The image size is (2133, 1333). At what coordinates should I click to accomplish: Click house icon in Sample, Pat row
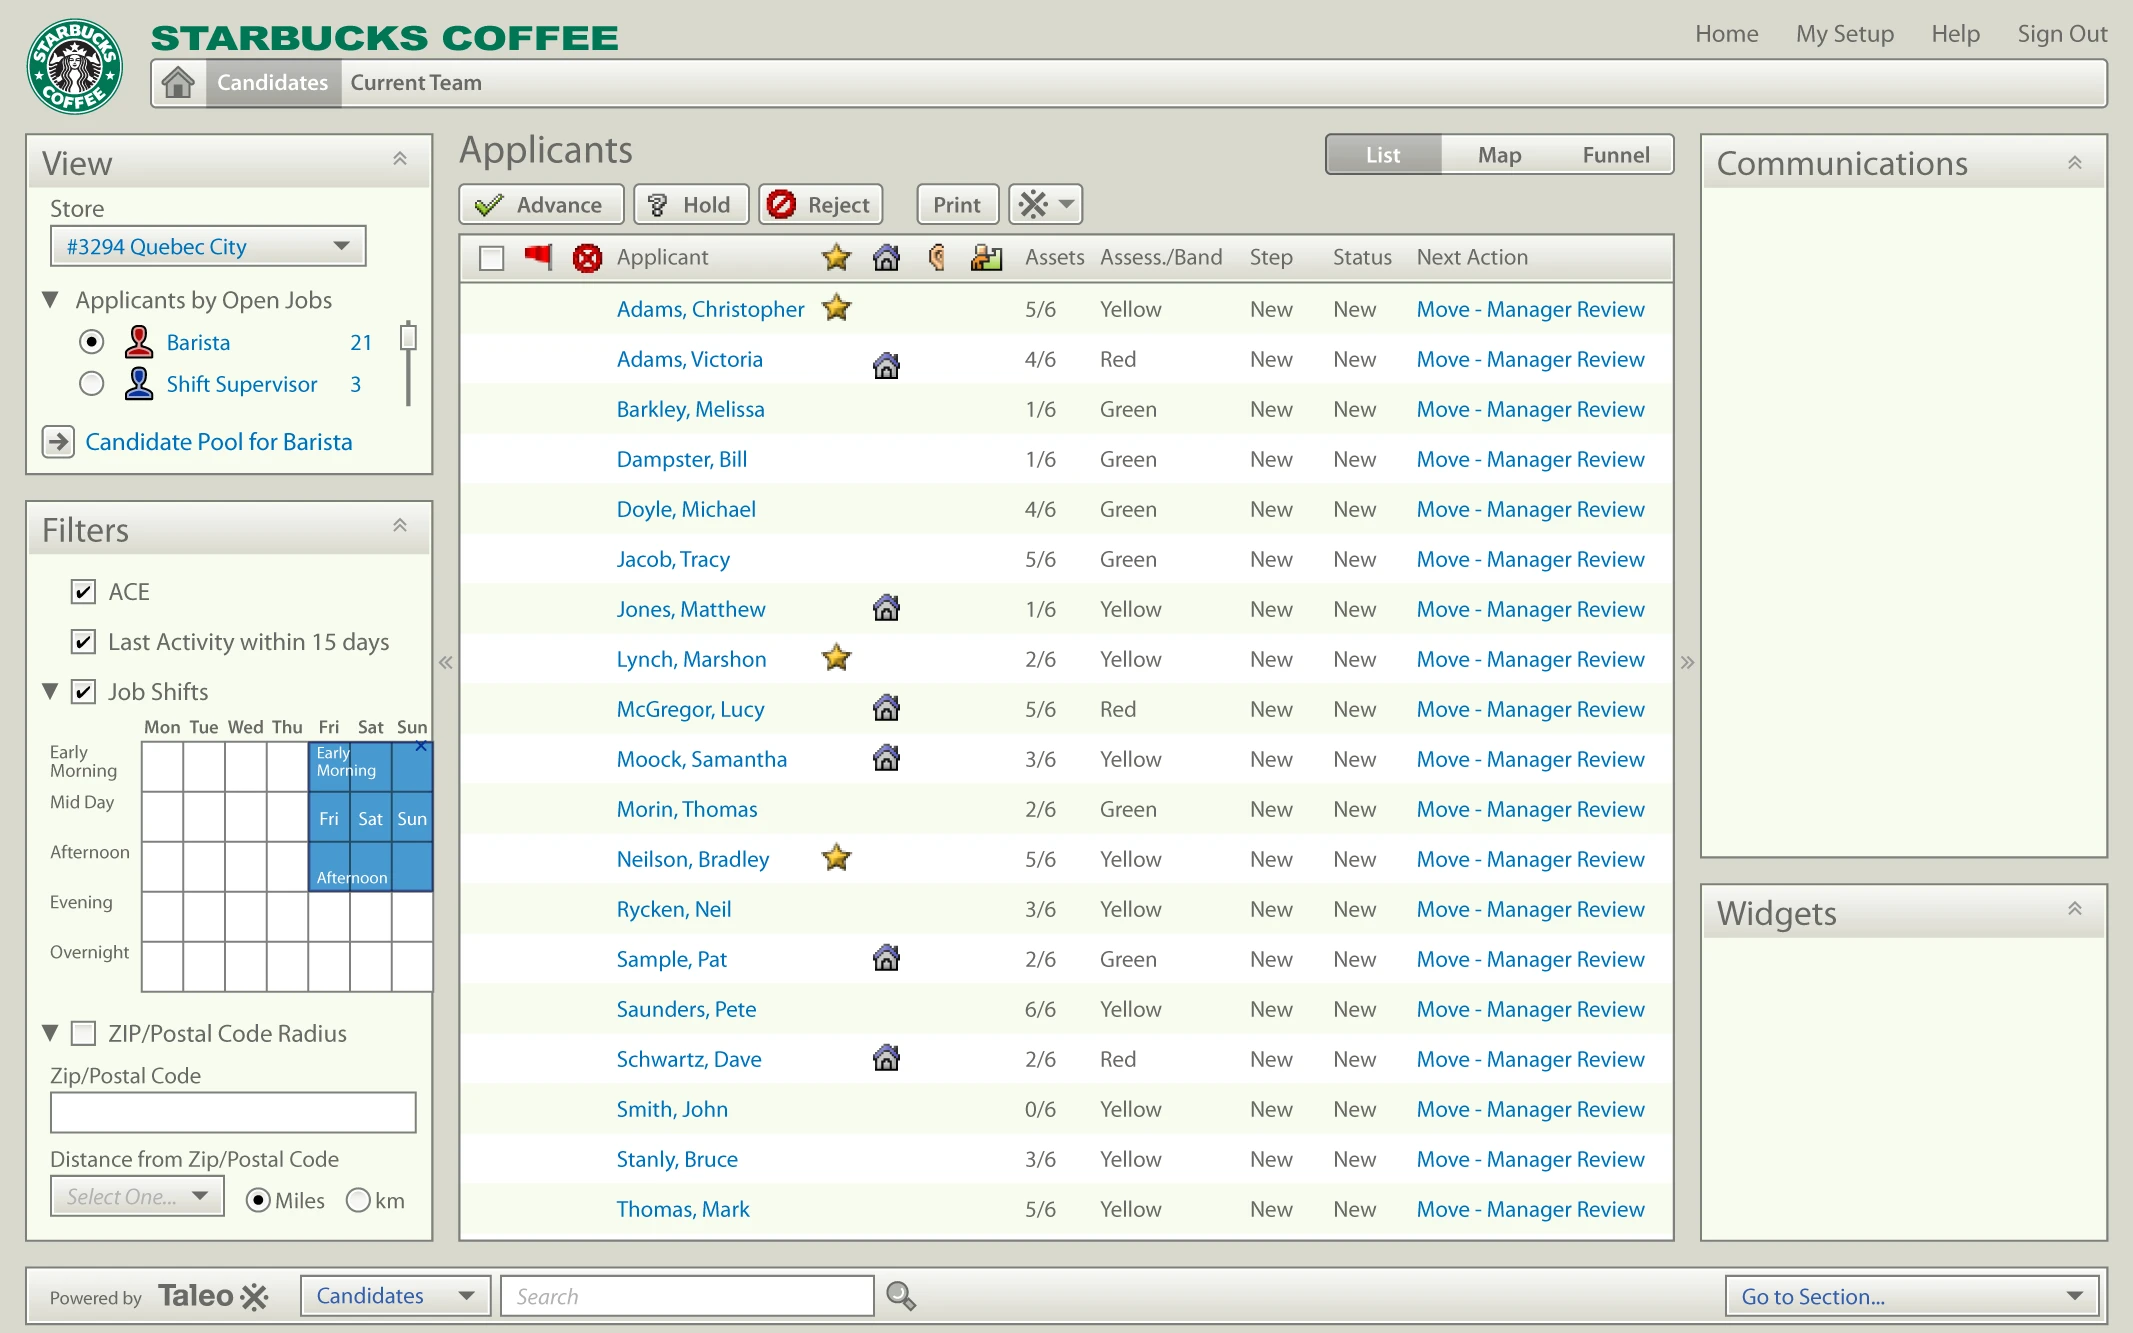point(886,958)
